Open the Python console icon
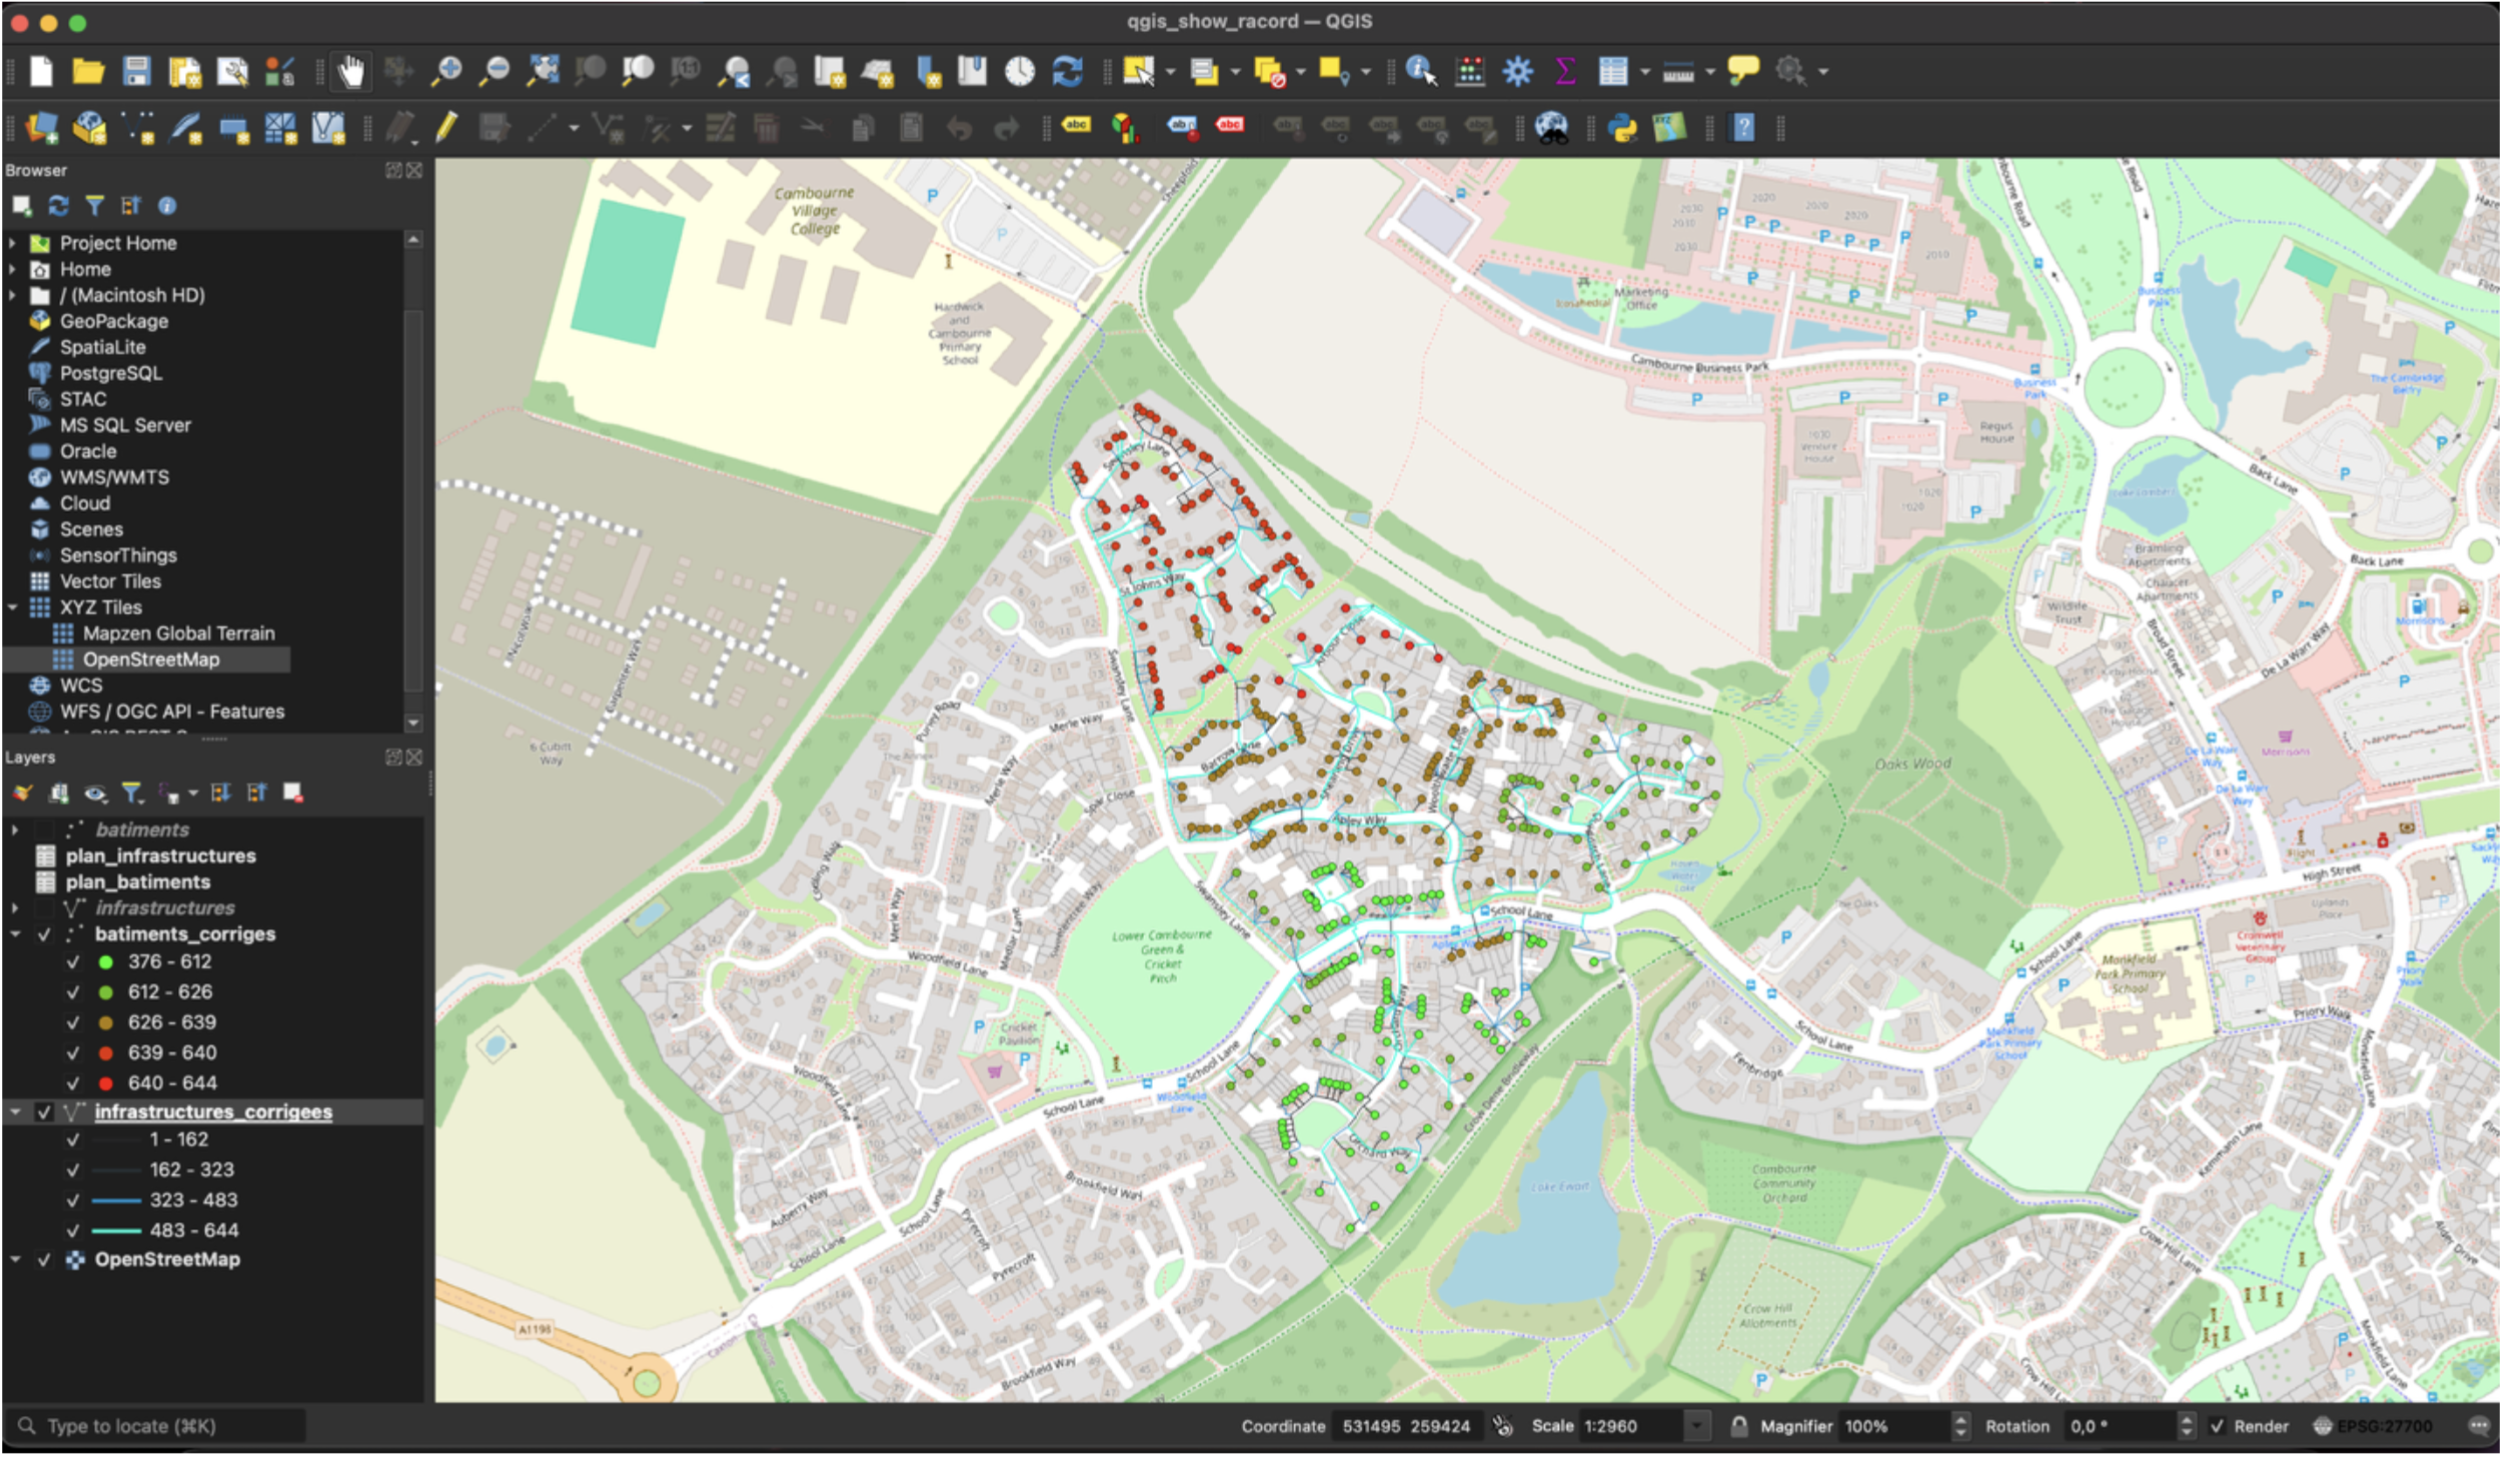The width and height of the screenshot is (2506, 1460). tap(1622, 128)
